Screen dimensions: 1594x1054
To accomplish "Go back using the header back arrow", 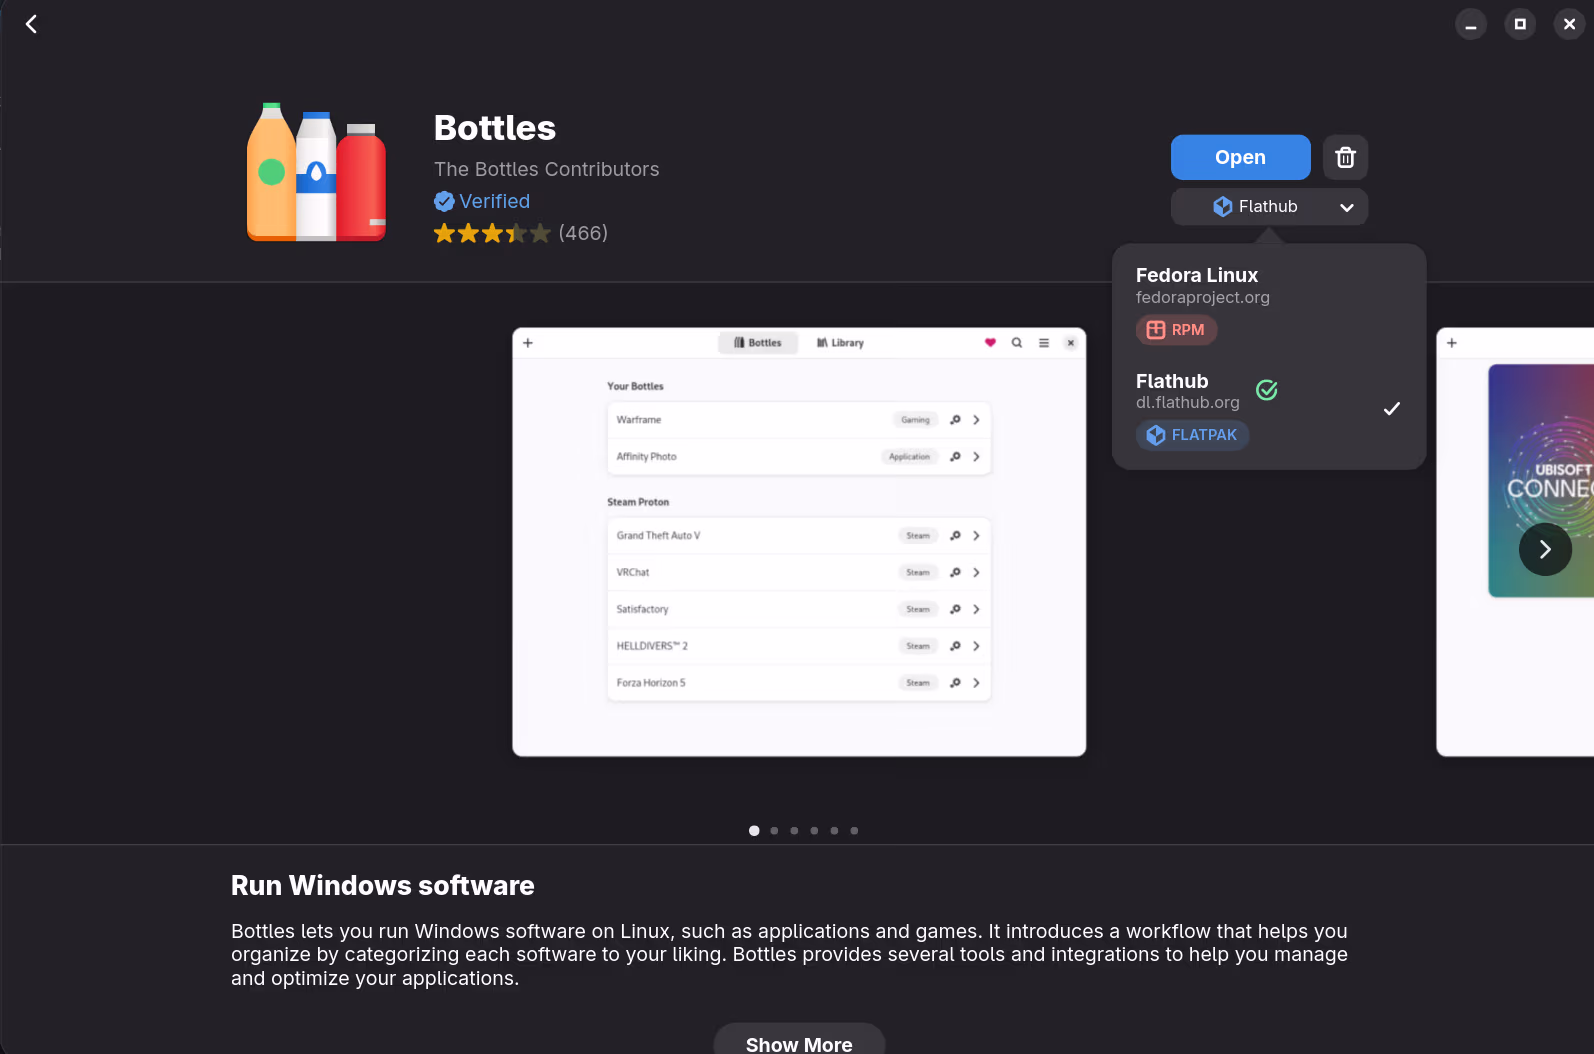I will click(x=31, y=24).
